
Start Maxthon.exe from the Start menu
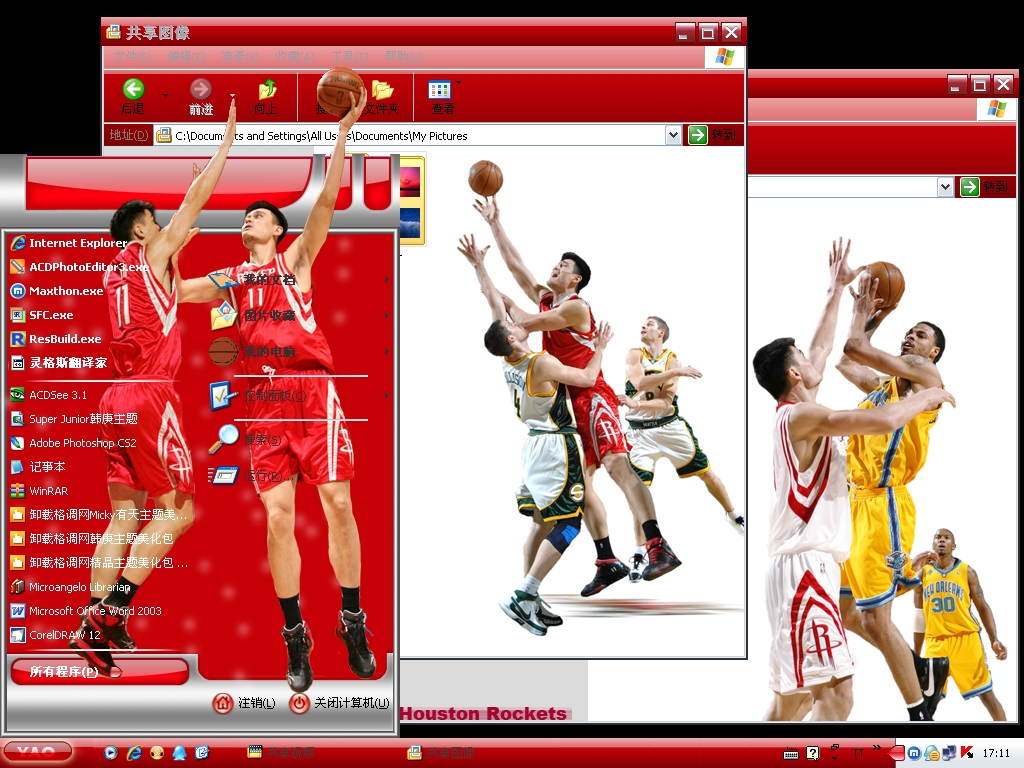(57, 291)
